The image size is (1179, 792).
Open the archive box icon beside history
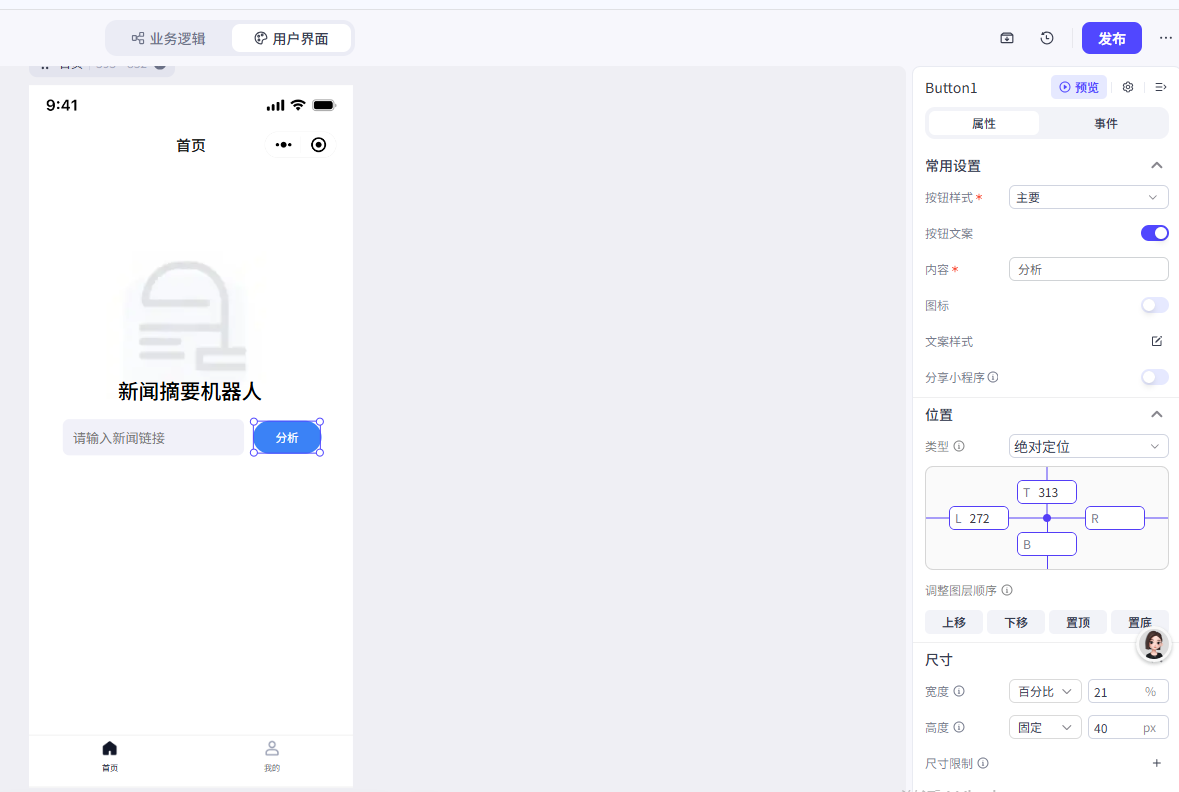tap(1007, 38)
